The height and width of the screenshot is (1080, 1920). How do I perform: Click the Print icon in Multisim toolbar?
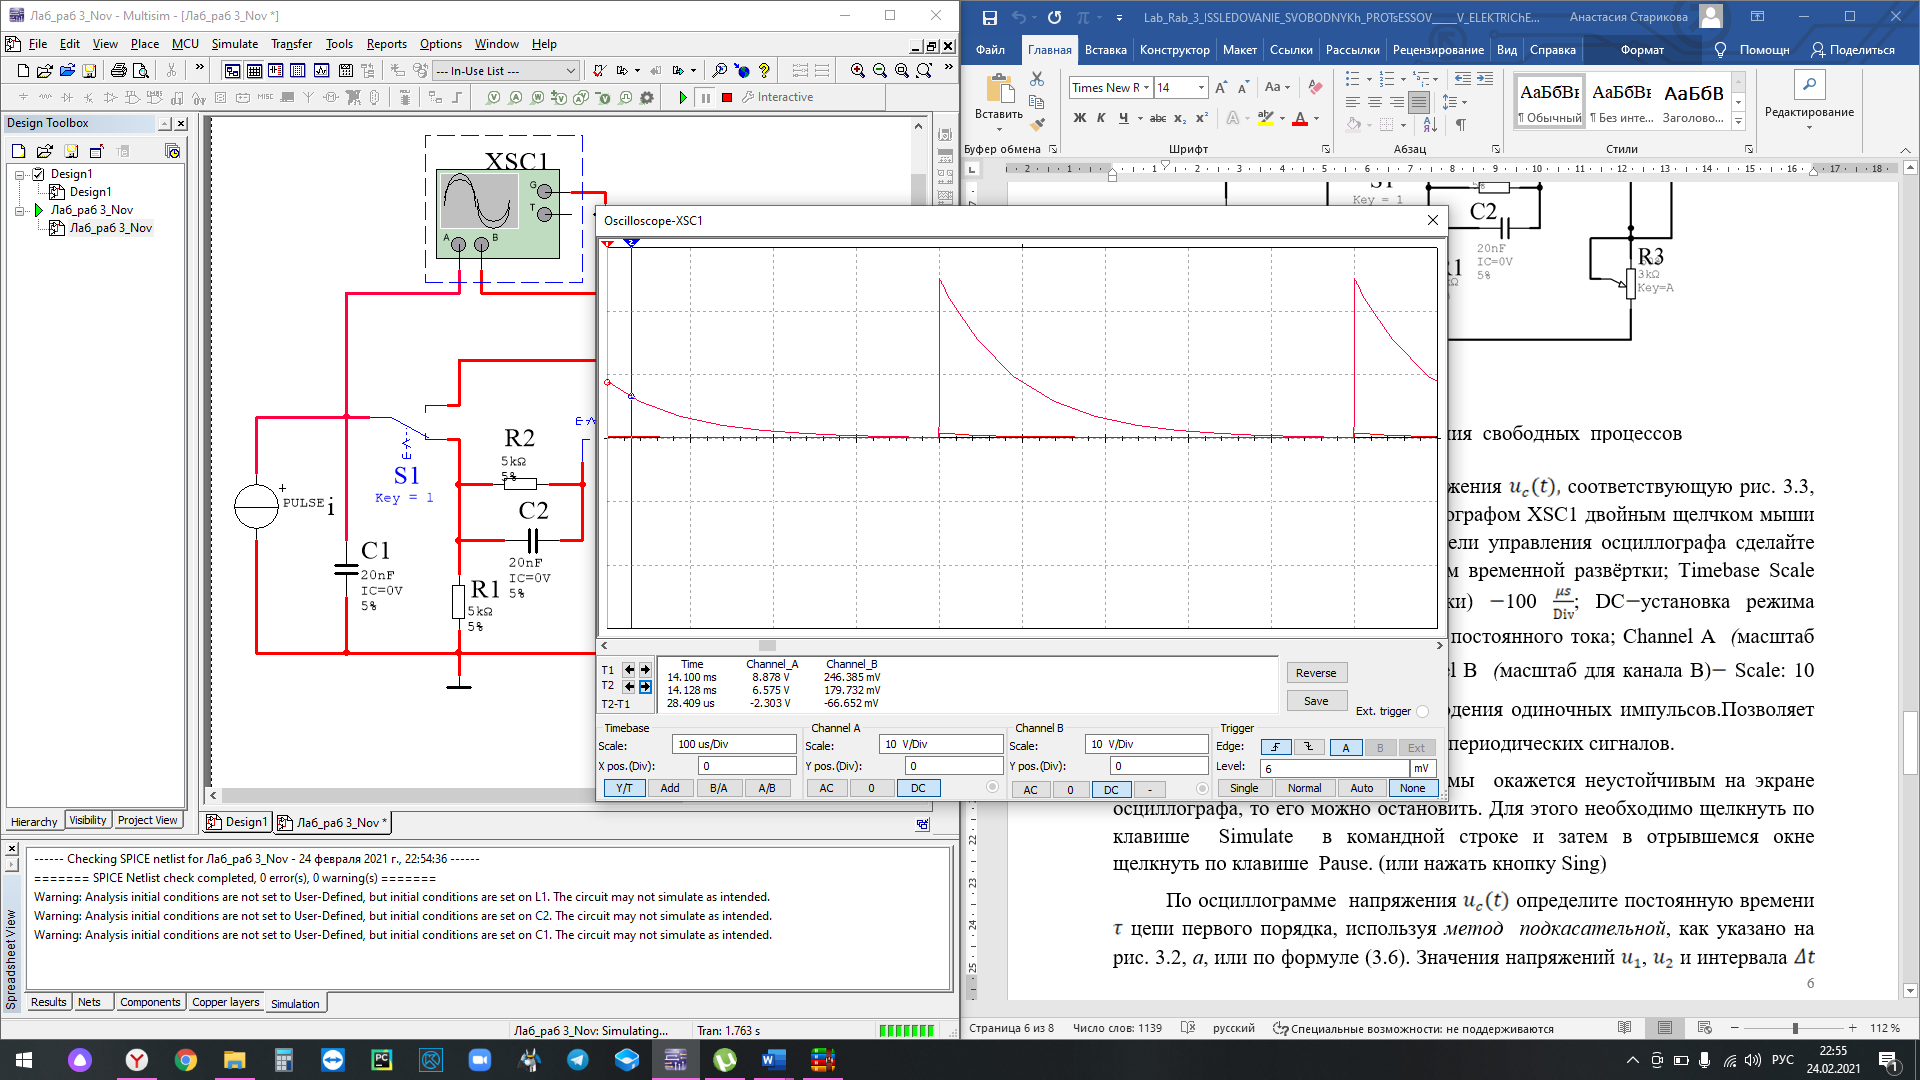pos(118,71)
